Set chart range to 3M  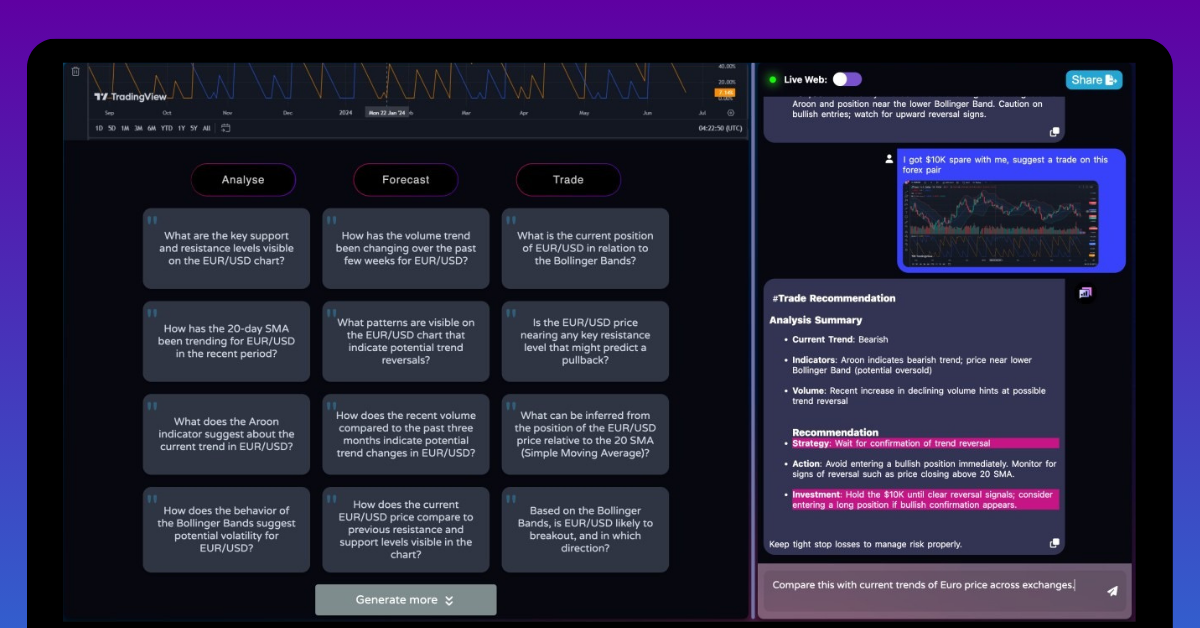[x=138, y=128]
